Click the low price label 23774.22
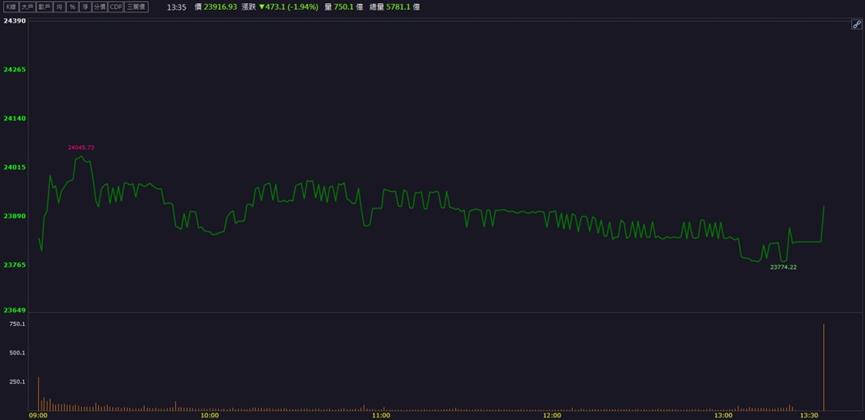 coord(783,267)
